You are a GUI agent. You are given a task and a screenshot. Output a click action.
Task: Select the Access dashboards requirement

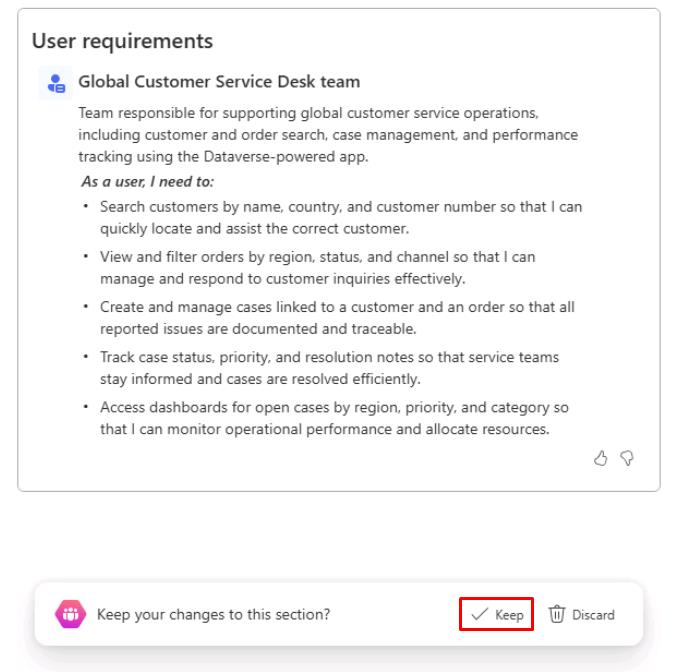[334, 418]
